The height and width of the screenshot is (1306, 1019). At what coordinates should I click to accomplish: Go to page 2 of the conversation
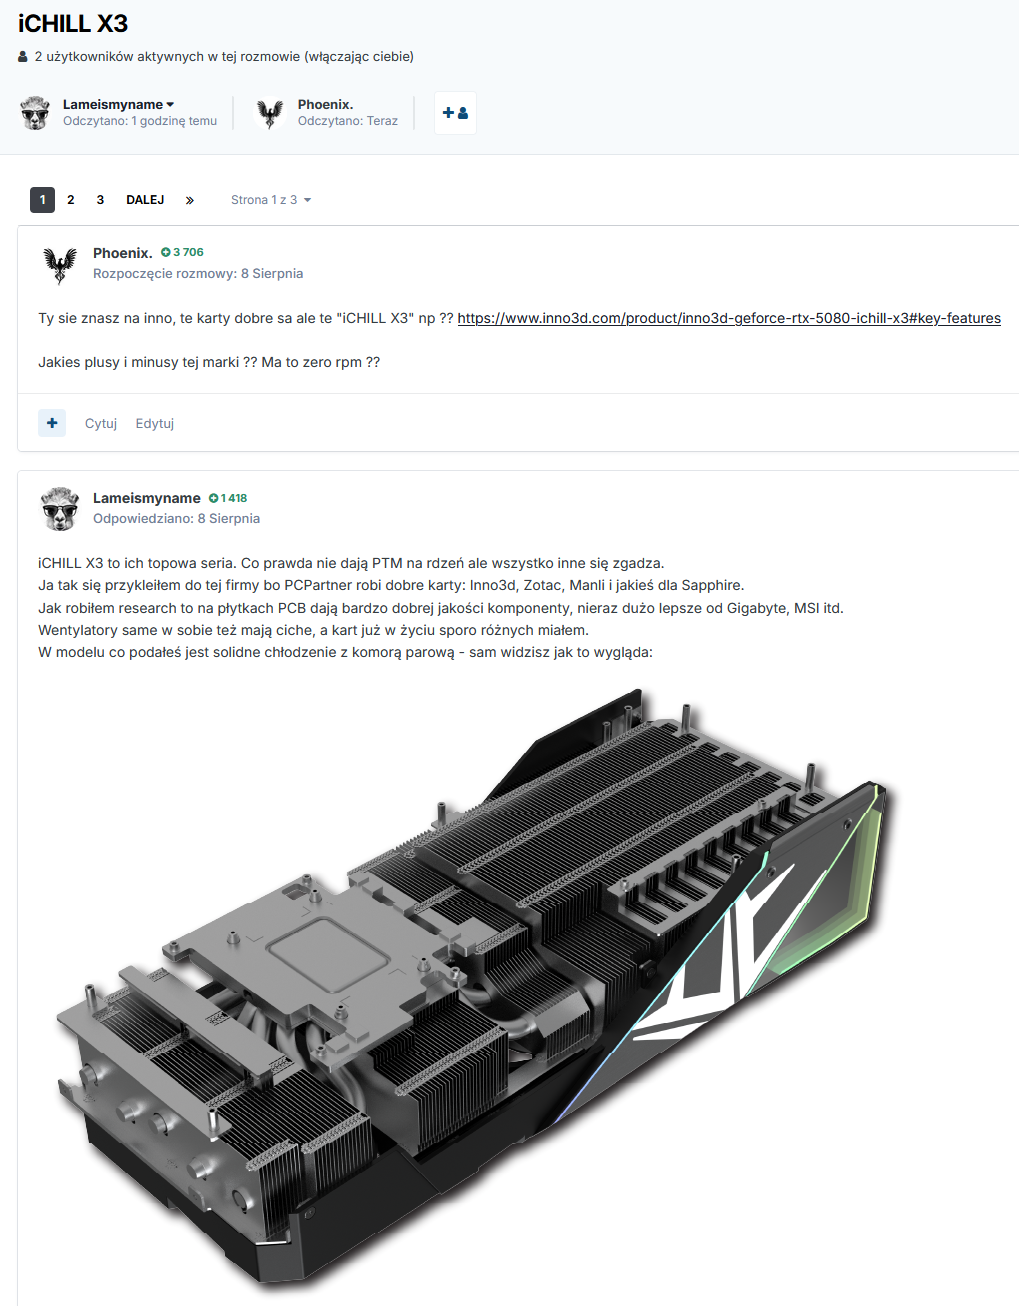tap(71, 200)
